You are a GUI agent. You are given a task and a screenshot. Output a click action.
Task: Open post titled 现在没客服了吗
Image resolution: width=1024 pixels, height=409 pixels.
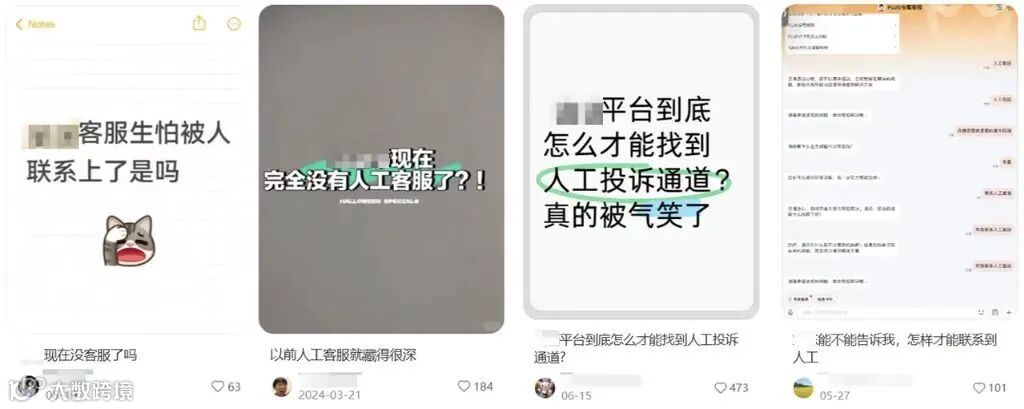tap(90, 355)
